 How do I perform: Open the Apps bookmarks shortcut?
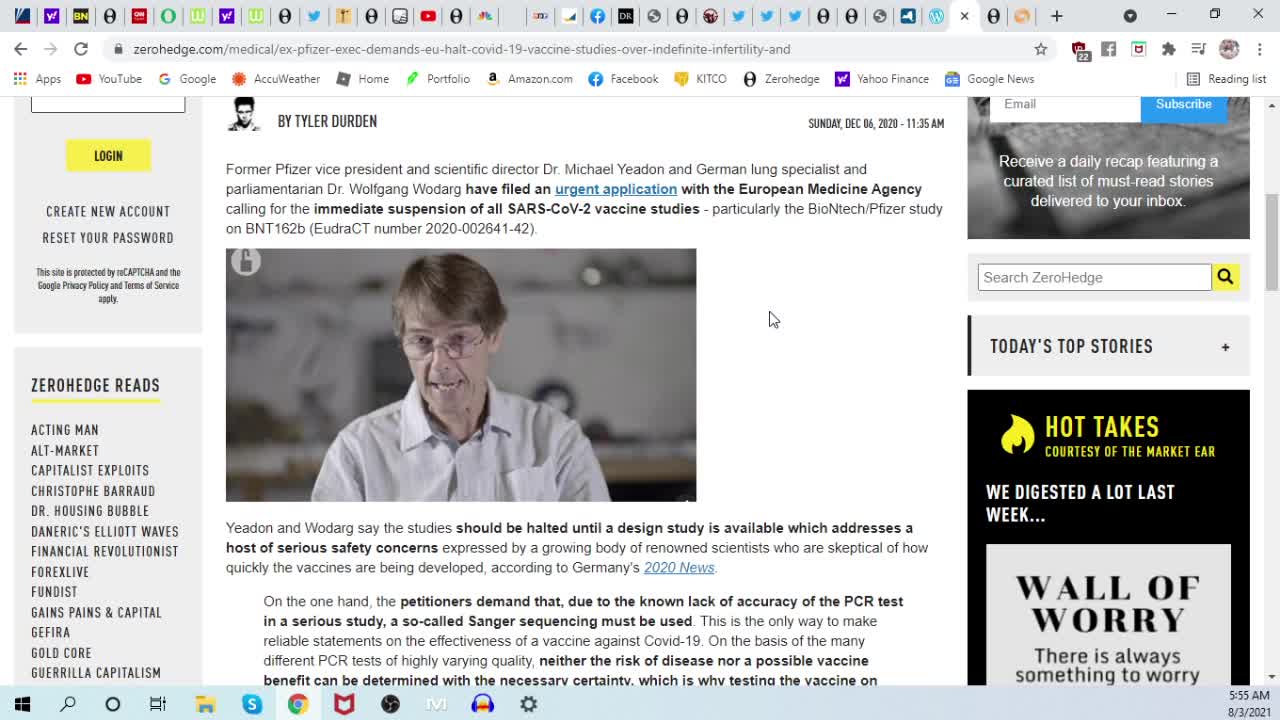[x=37, y=79]
